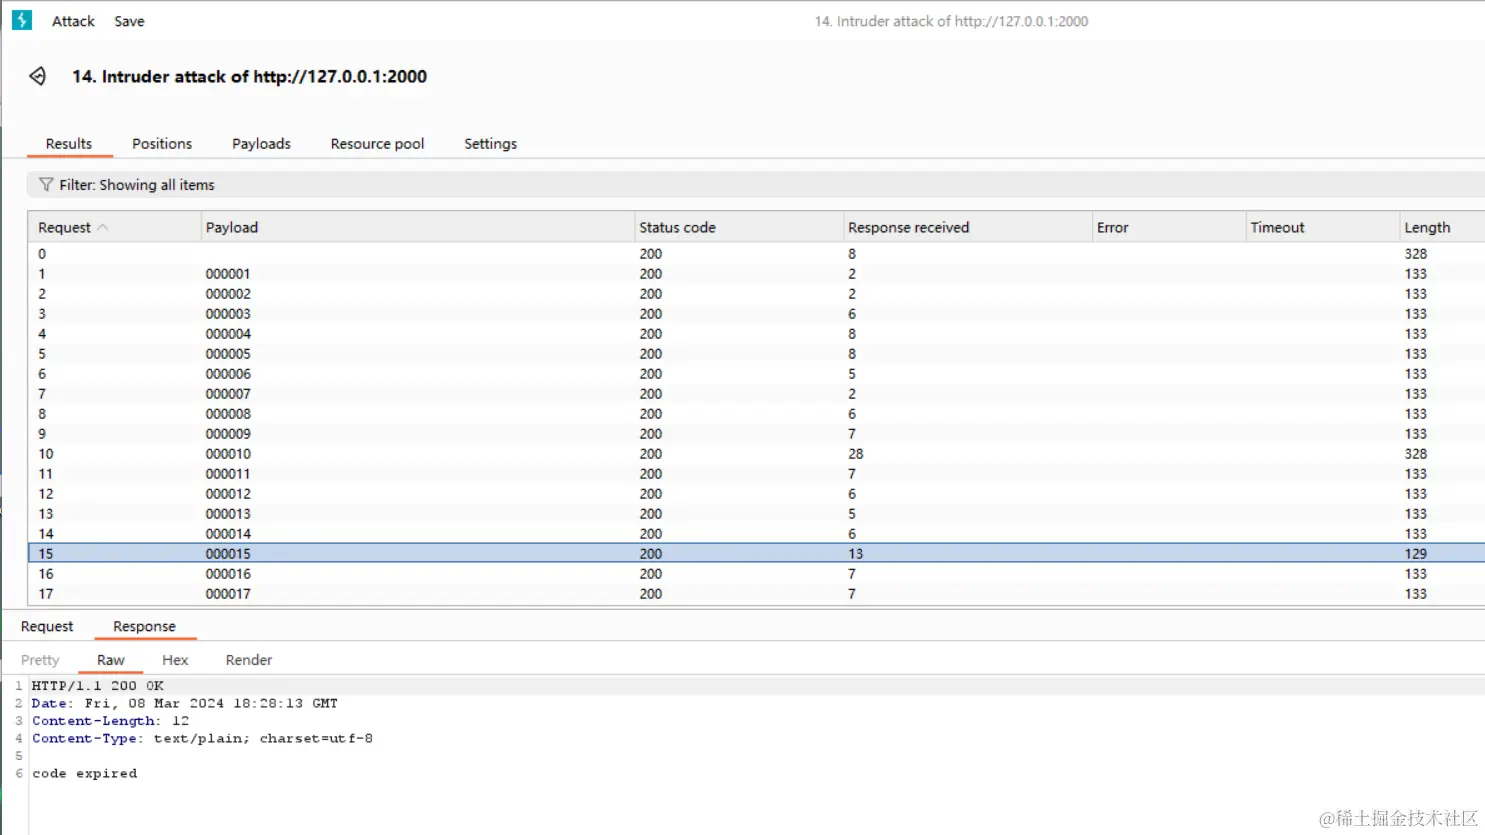
Task: Click the funnel icon in the filter bar
Action: click(46, 184)
